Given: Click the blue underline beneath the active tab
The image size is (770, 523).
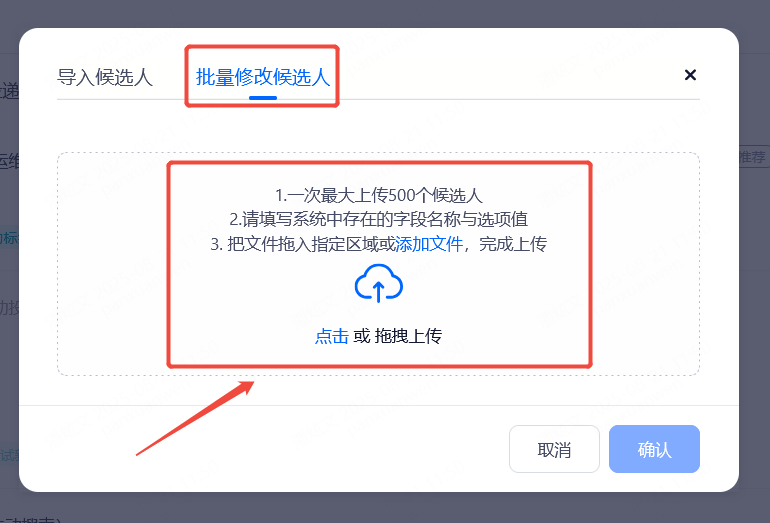Looking at the screenshot, I should pos(263,98).
